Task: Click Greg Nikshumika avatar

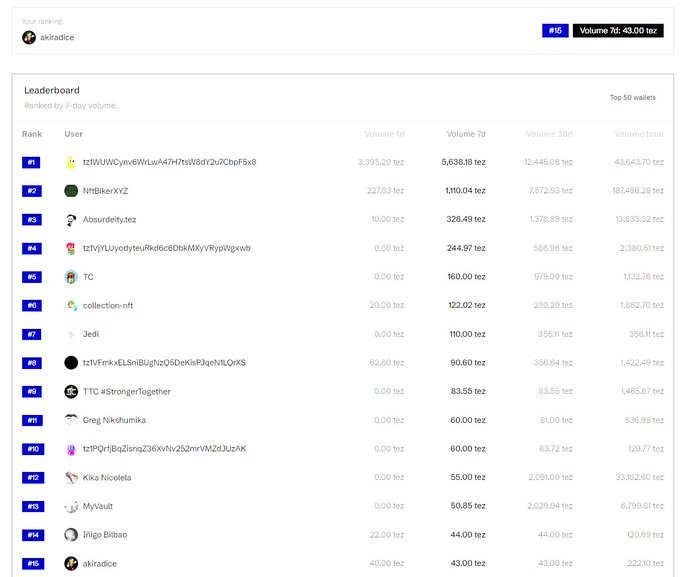Action: coord(71,420)
